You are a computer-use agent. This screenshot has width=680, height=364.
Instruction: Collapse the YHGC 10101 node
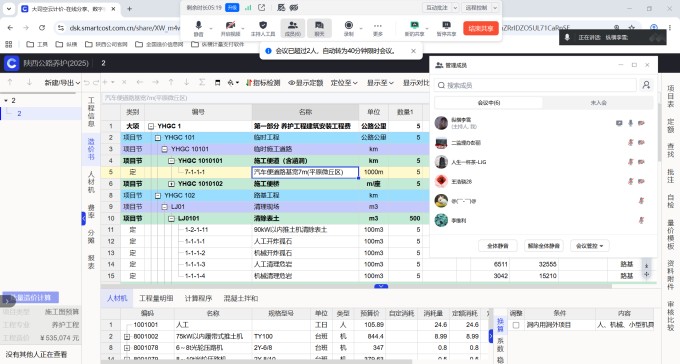click(x=164, y=149)
